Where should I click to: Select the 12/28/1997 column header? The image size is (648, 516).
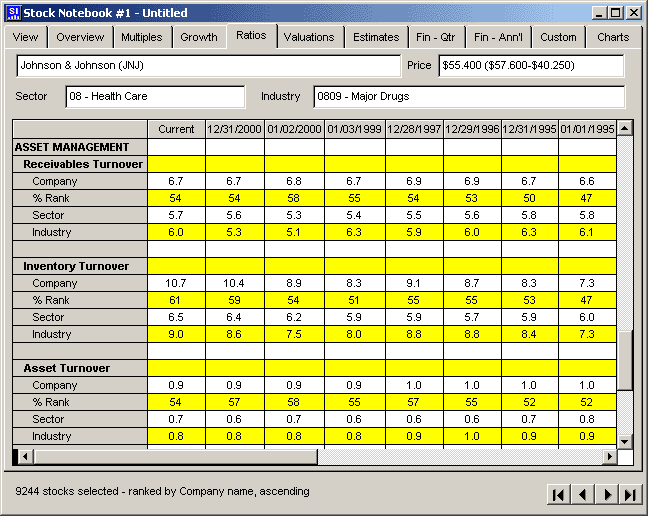pos(414,129)
